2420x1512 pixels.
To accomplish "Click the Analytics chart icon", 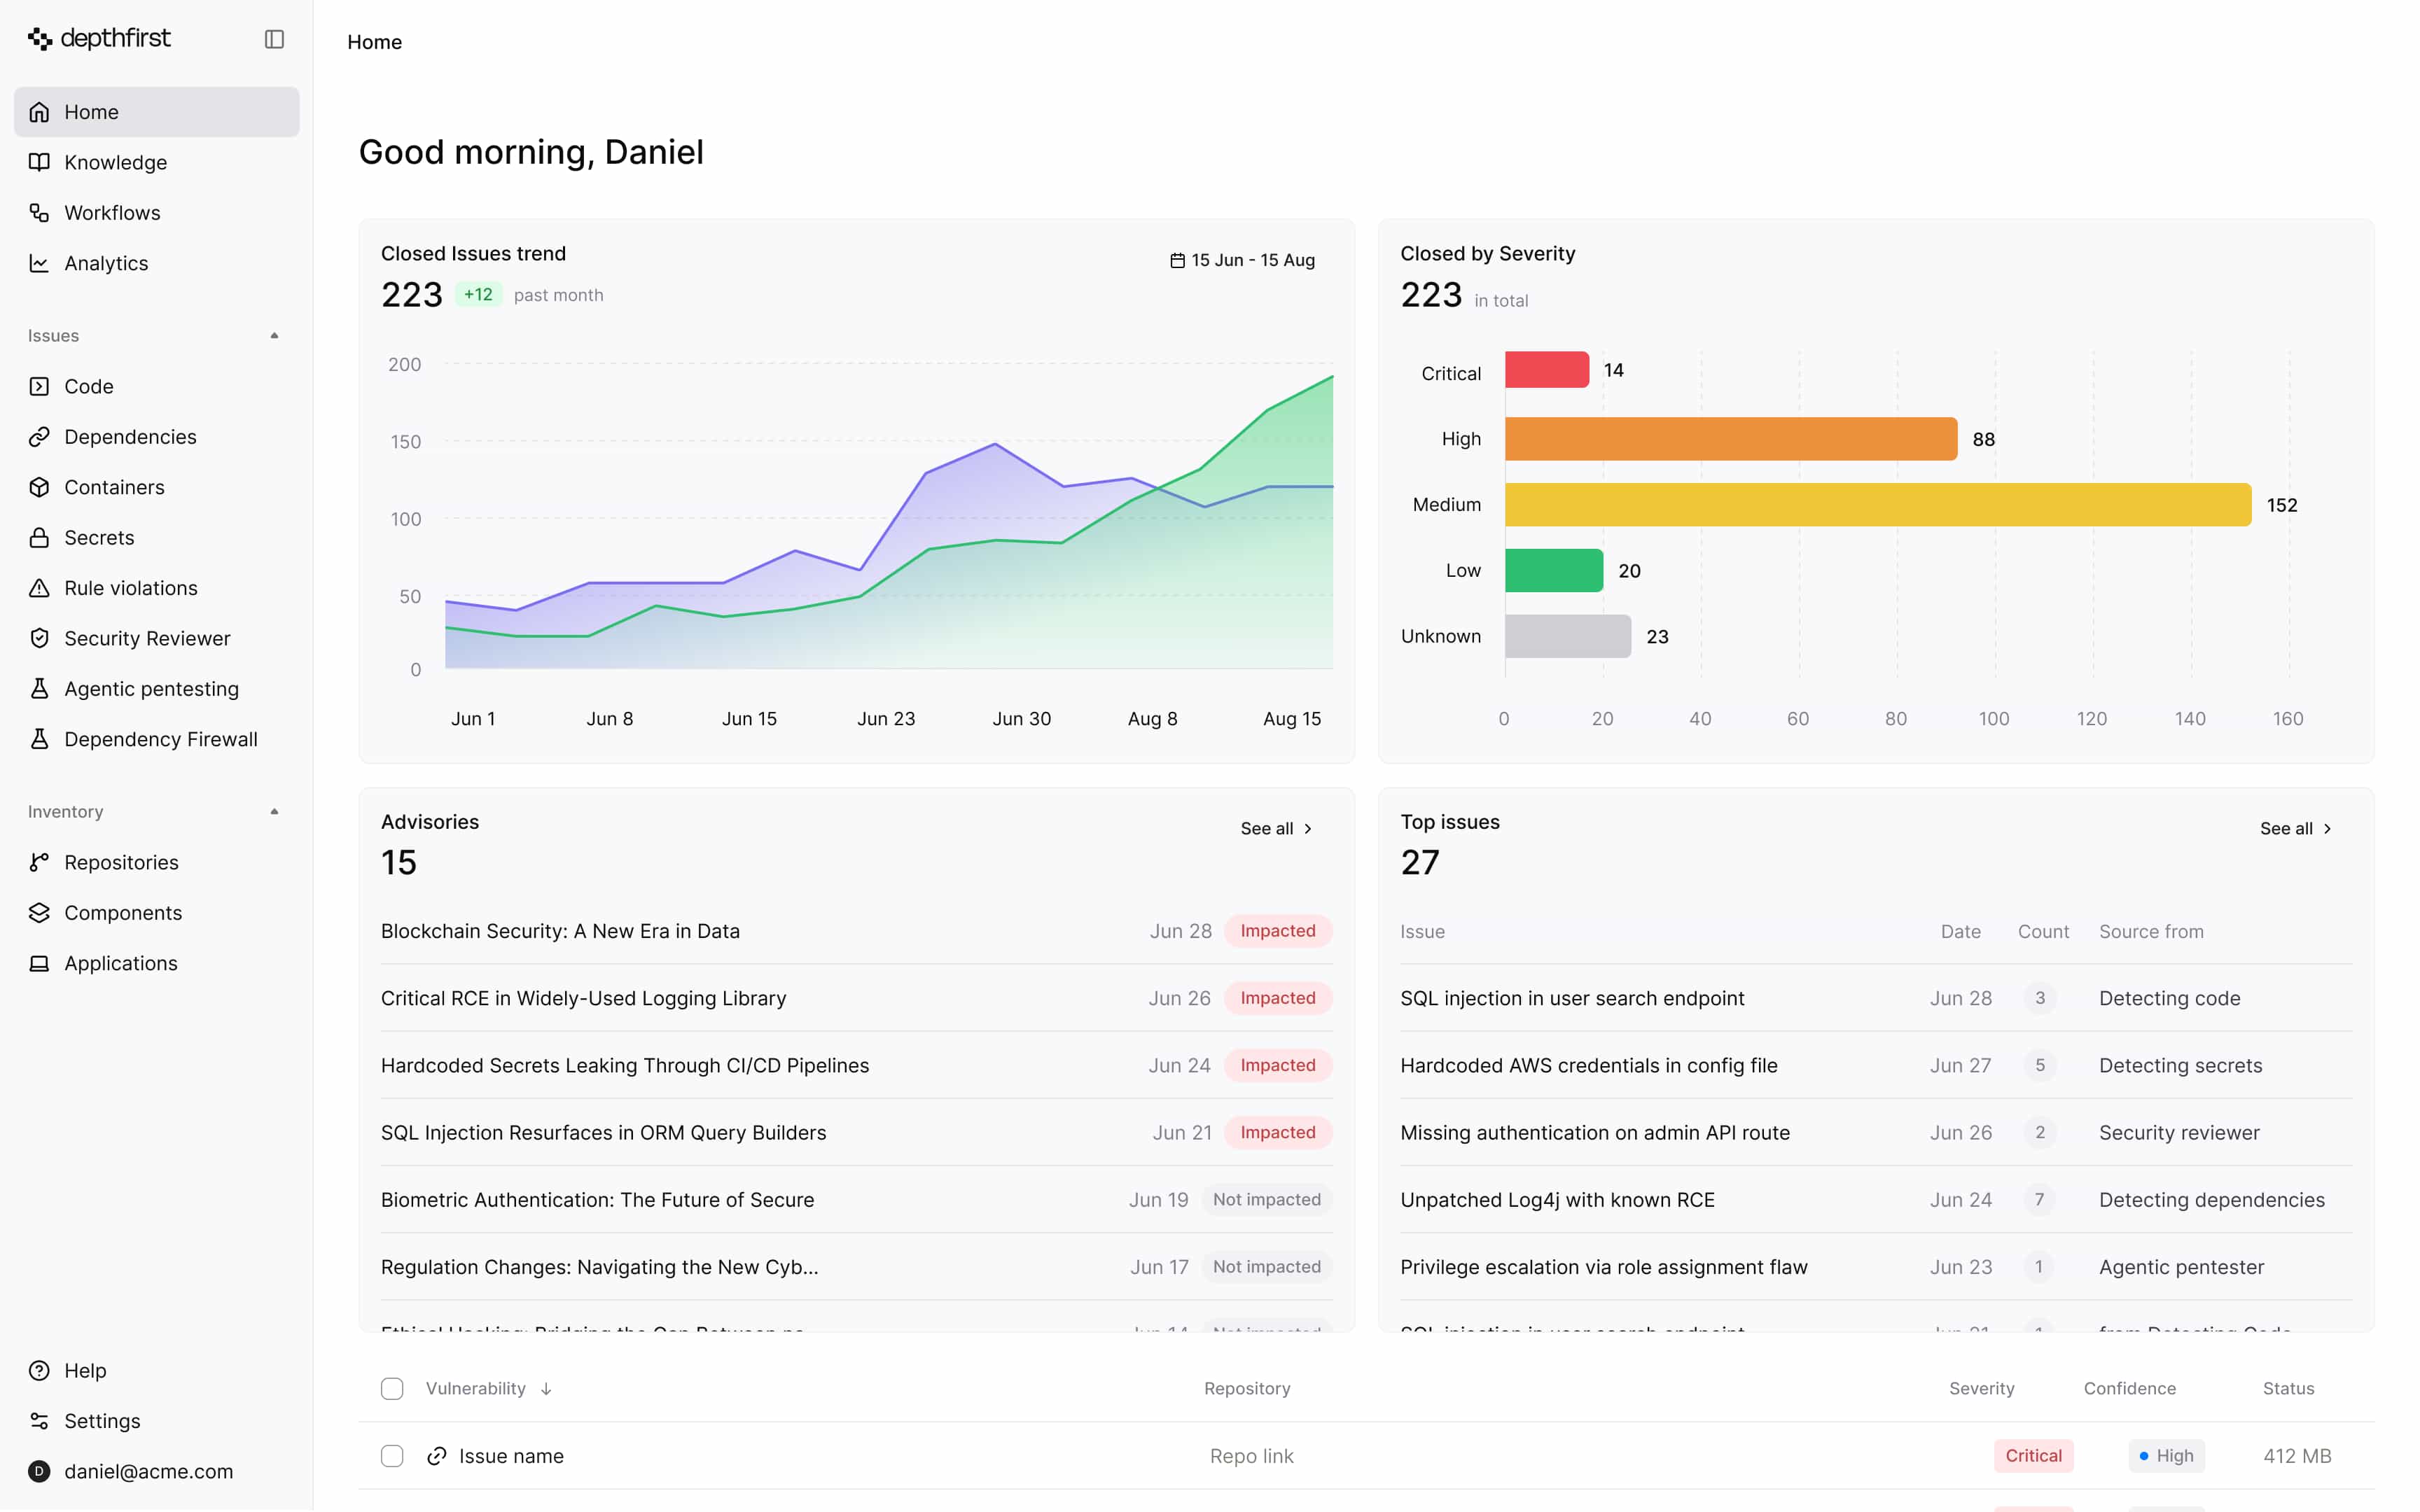I will (39, 263).
